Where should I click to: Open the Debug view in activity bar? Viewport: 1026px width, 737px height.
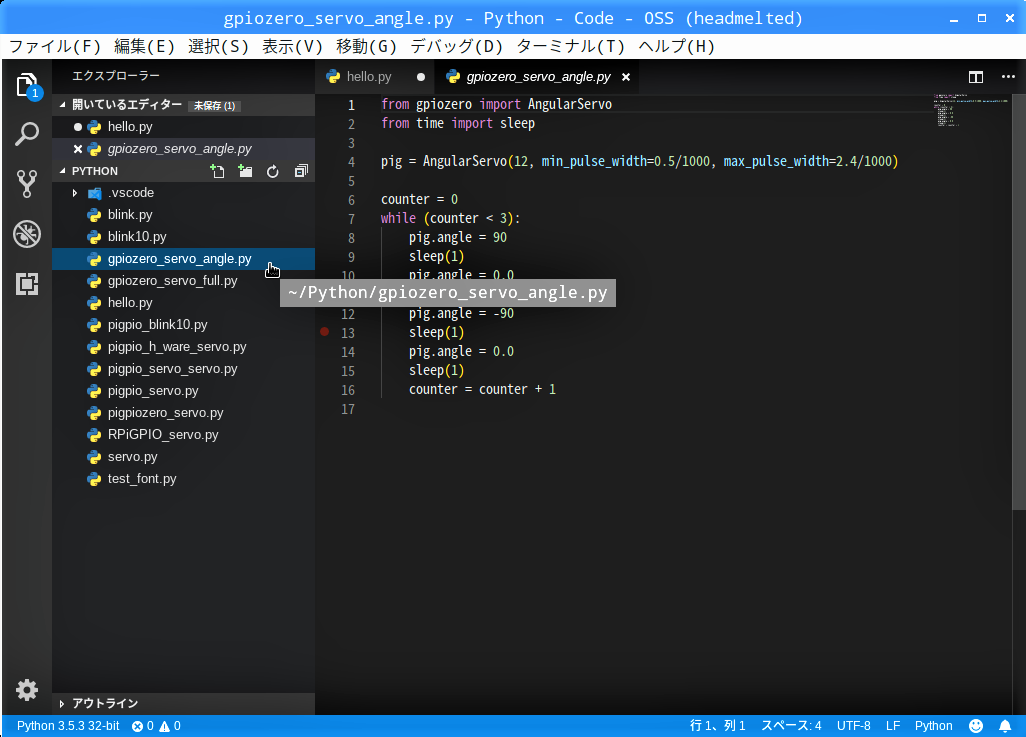point(27,234)
